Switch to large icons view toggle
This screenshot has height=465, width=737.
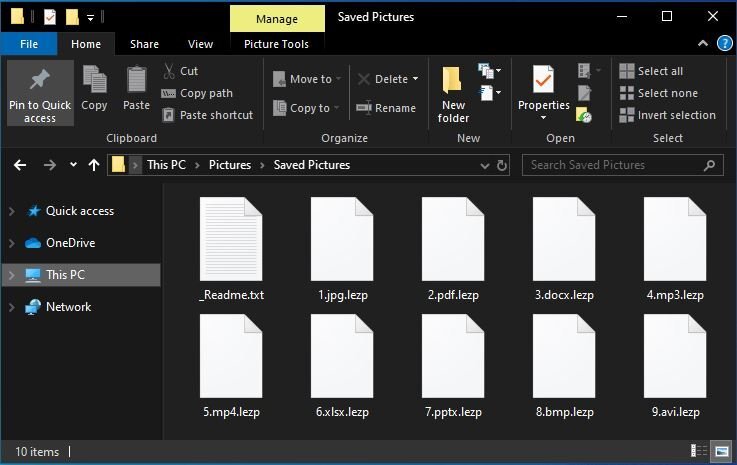[x=723, y=451]
